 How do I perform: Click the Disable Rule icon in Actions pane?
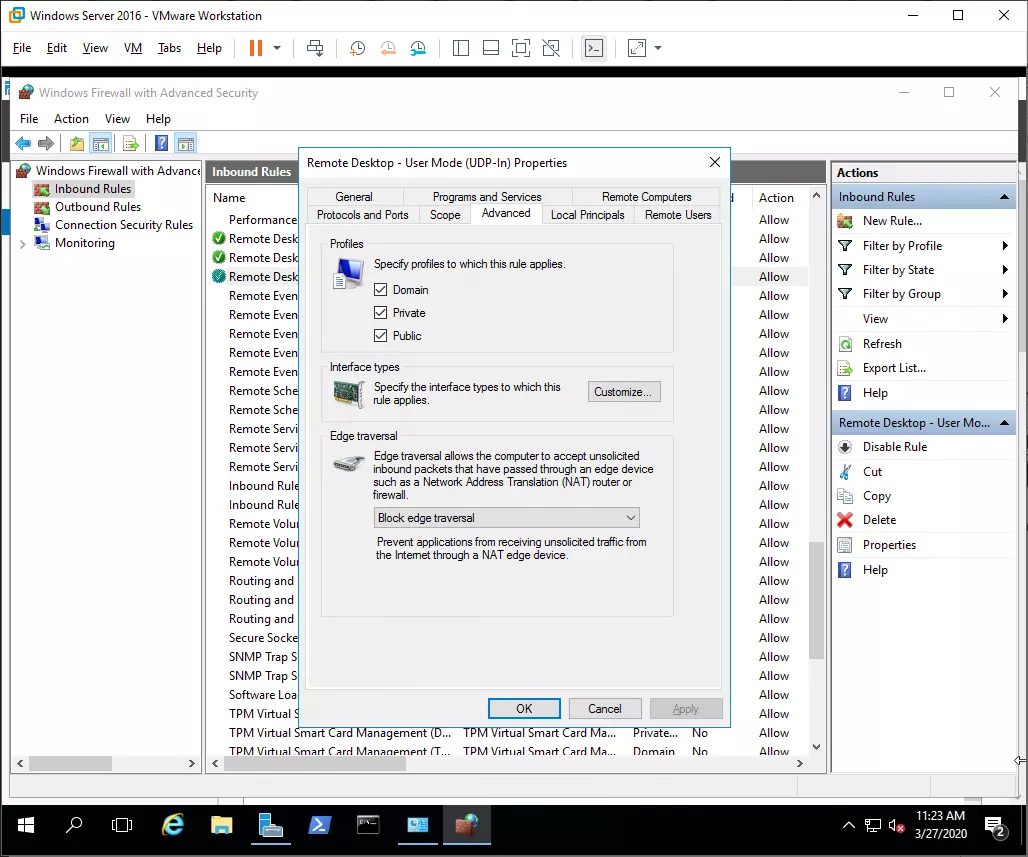click(845, 447)
